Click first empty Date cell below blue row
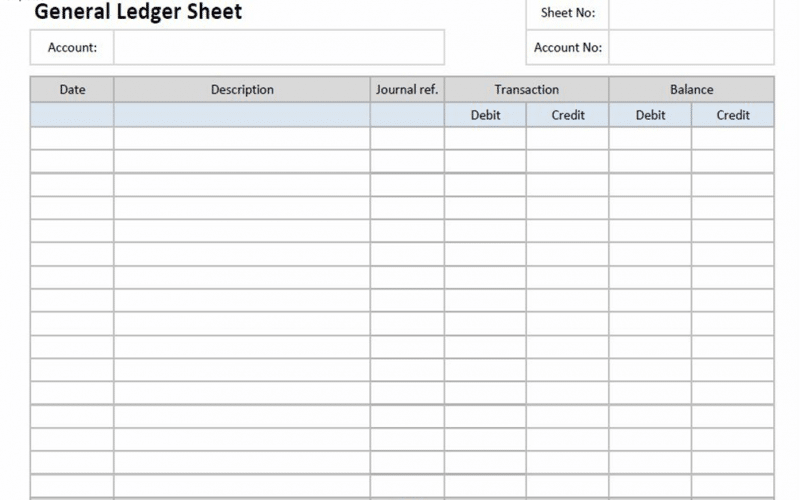Screen dimensions: 800x500 point(72,138)
